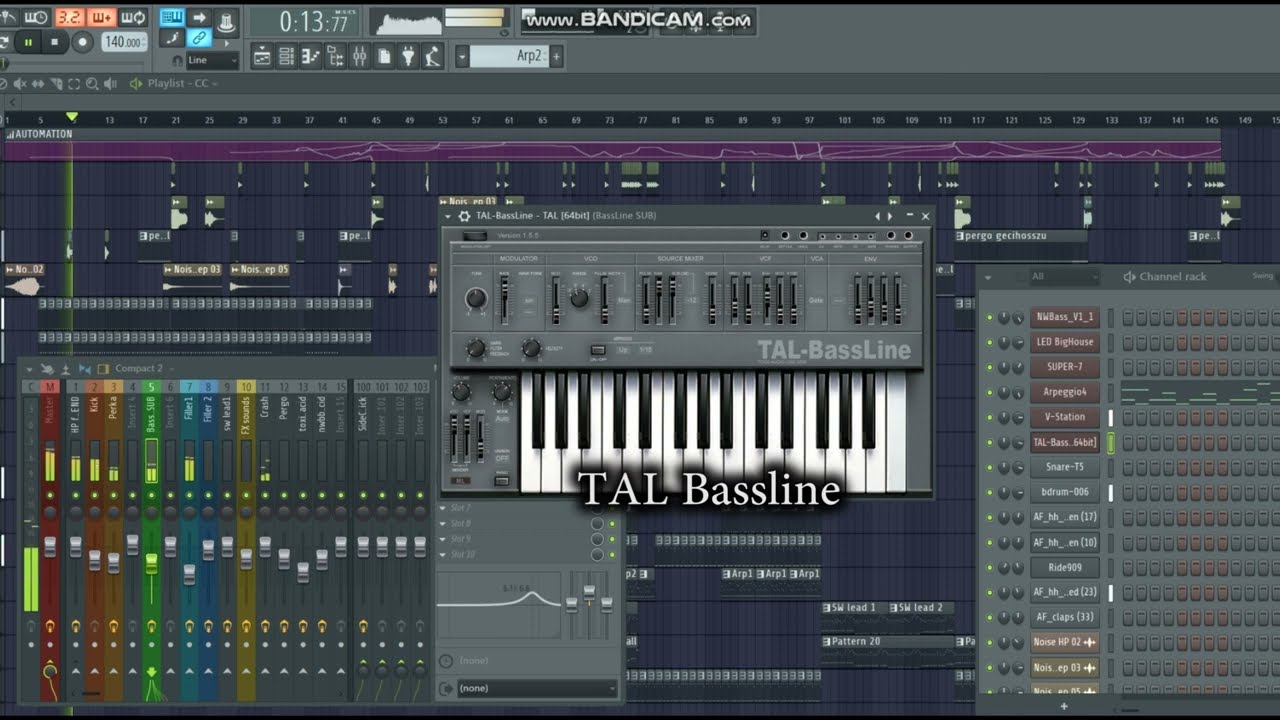Open the TAL-BassLine plugin options gear
The width and height of the screenshot is (1280, 720).
464,216
